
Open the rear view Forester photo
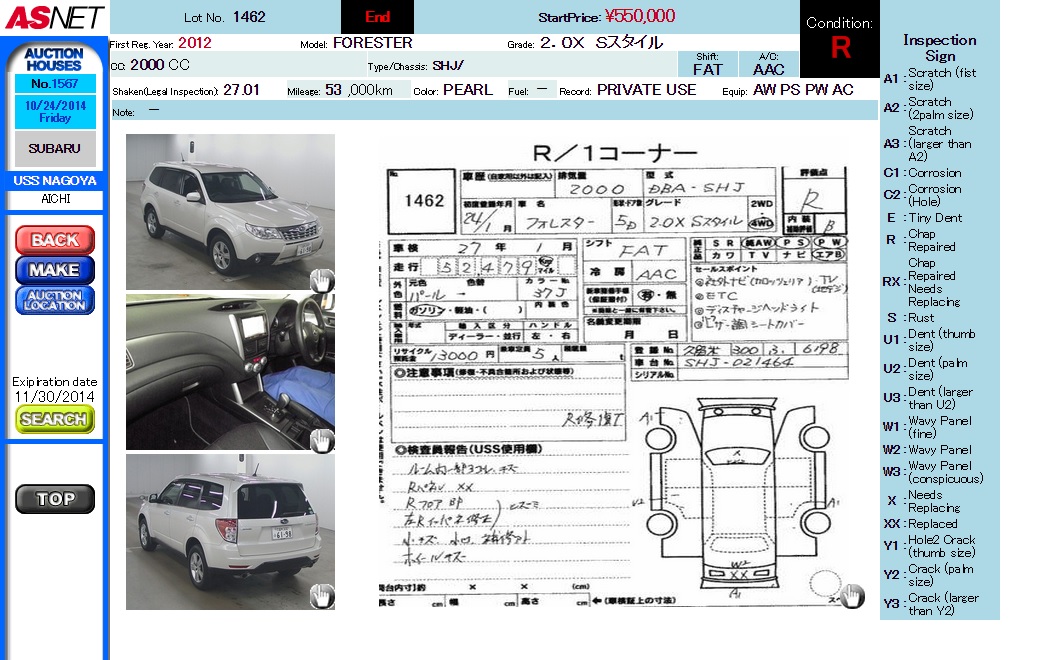point(230,531)
